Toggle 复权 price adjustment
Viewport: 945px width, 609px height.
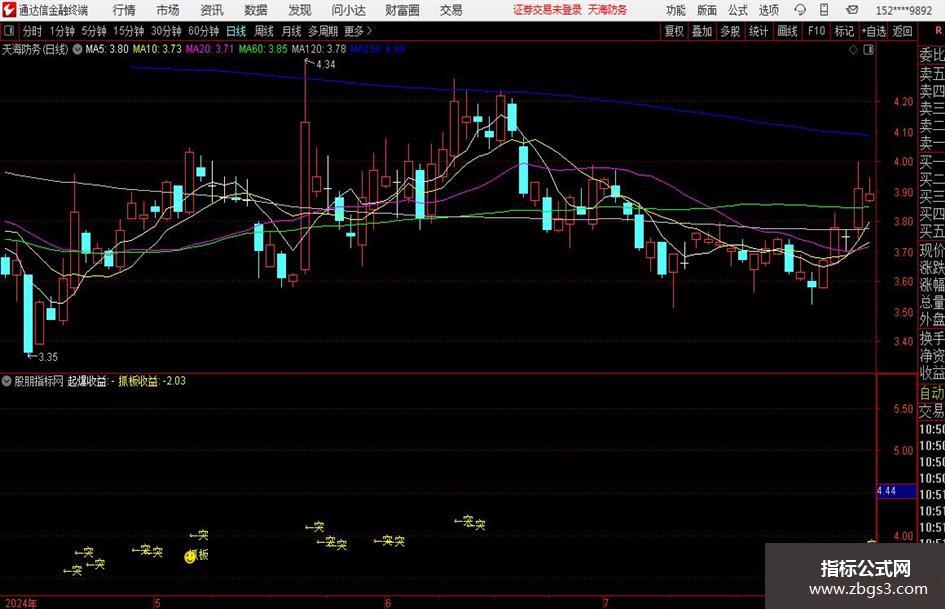click(674, 31)
